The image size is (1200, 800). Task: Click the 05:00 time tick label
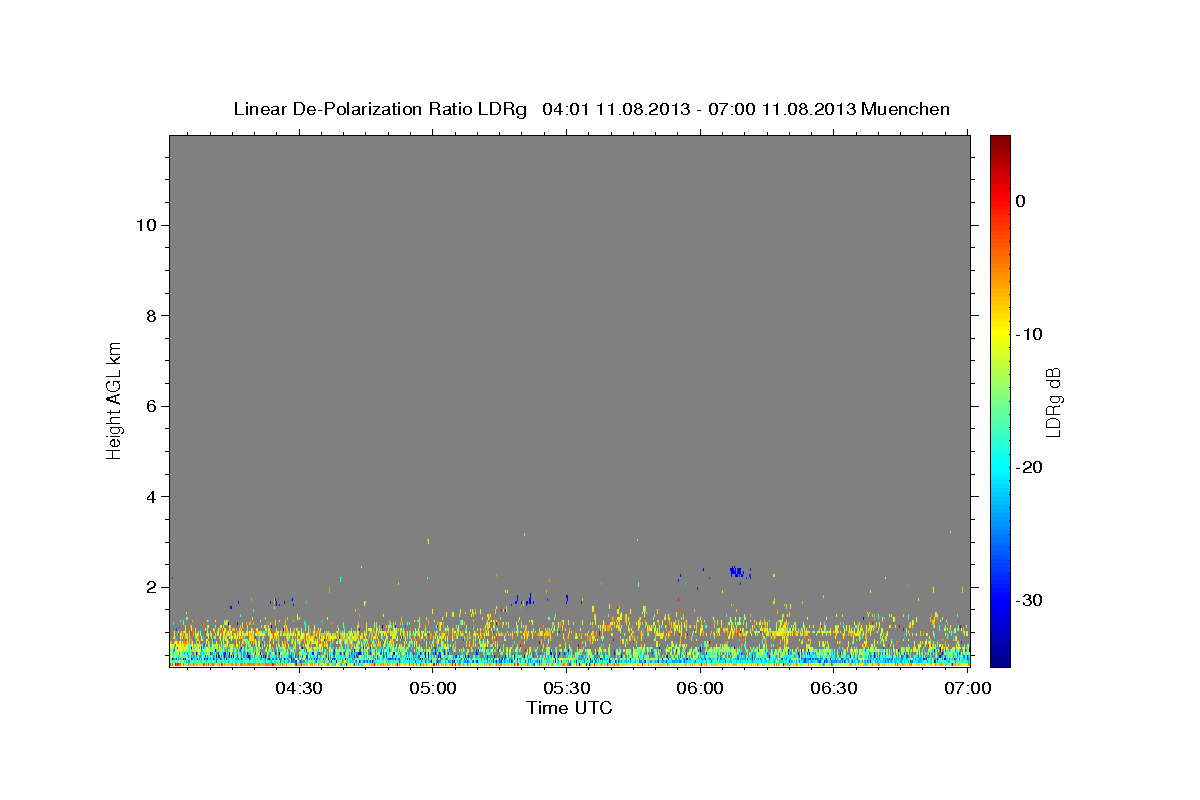click(x=433, y=688)
